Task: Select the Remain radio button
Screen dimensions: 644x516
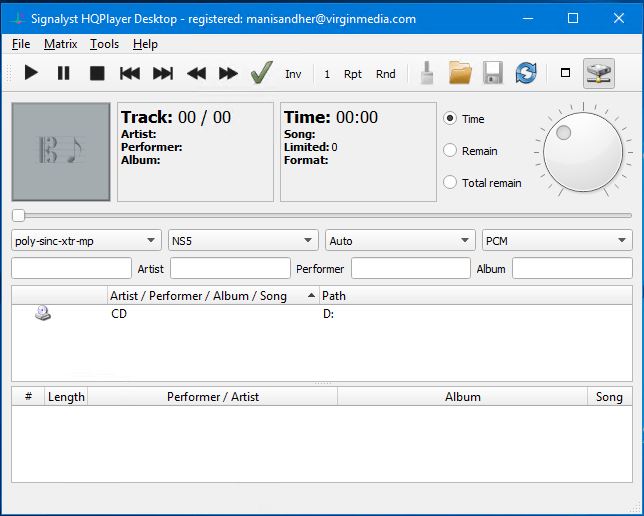Action: pos(450,150)
